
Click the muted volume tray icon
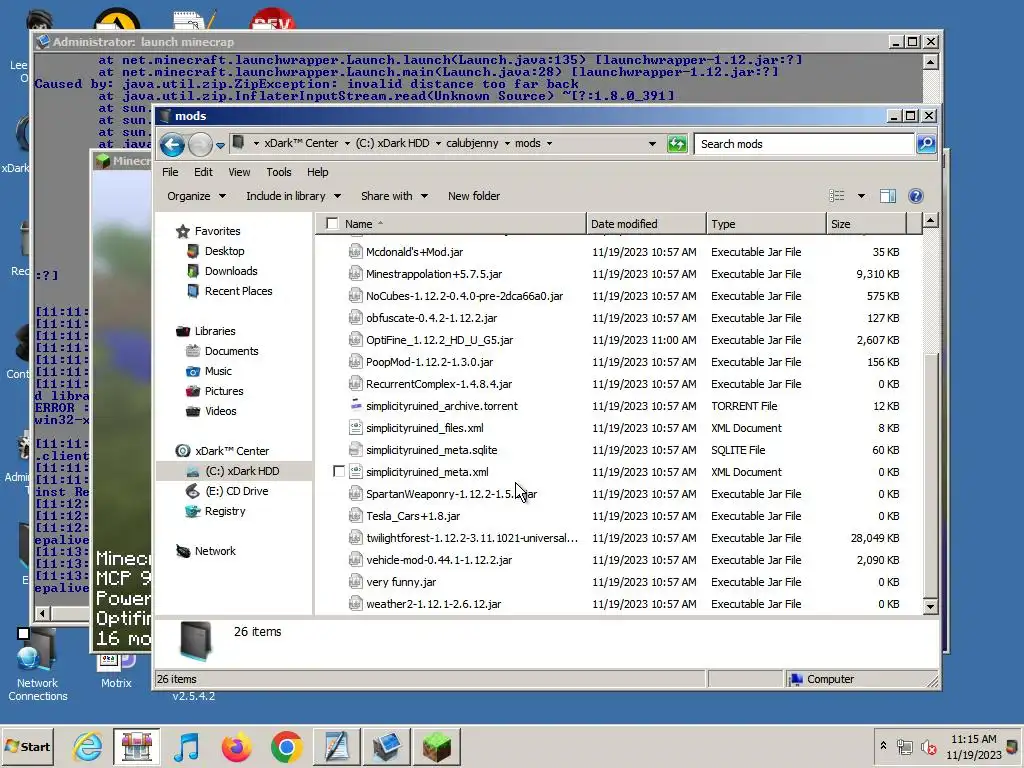tap(927, 746)
